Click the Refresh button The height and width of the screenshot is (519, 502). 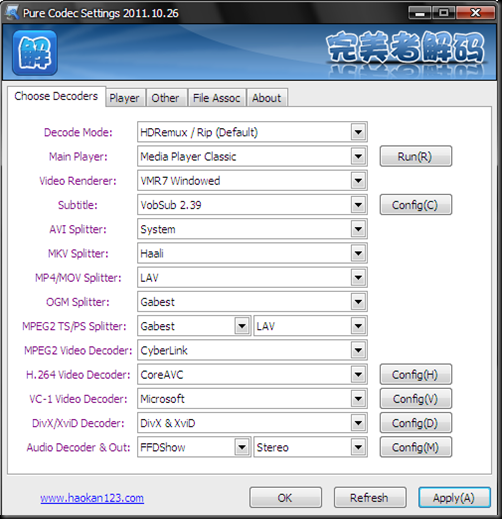point(370,498)
